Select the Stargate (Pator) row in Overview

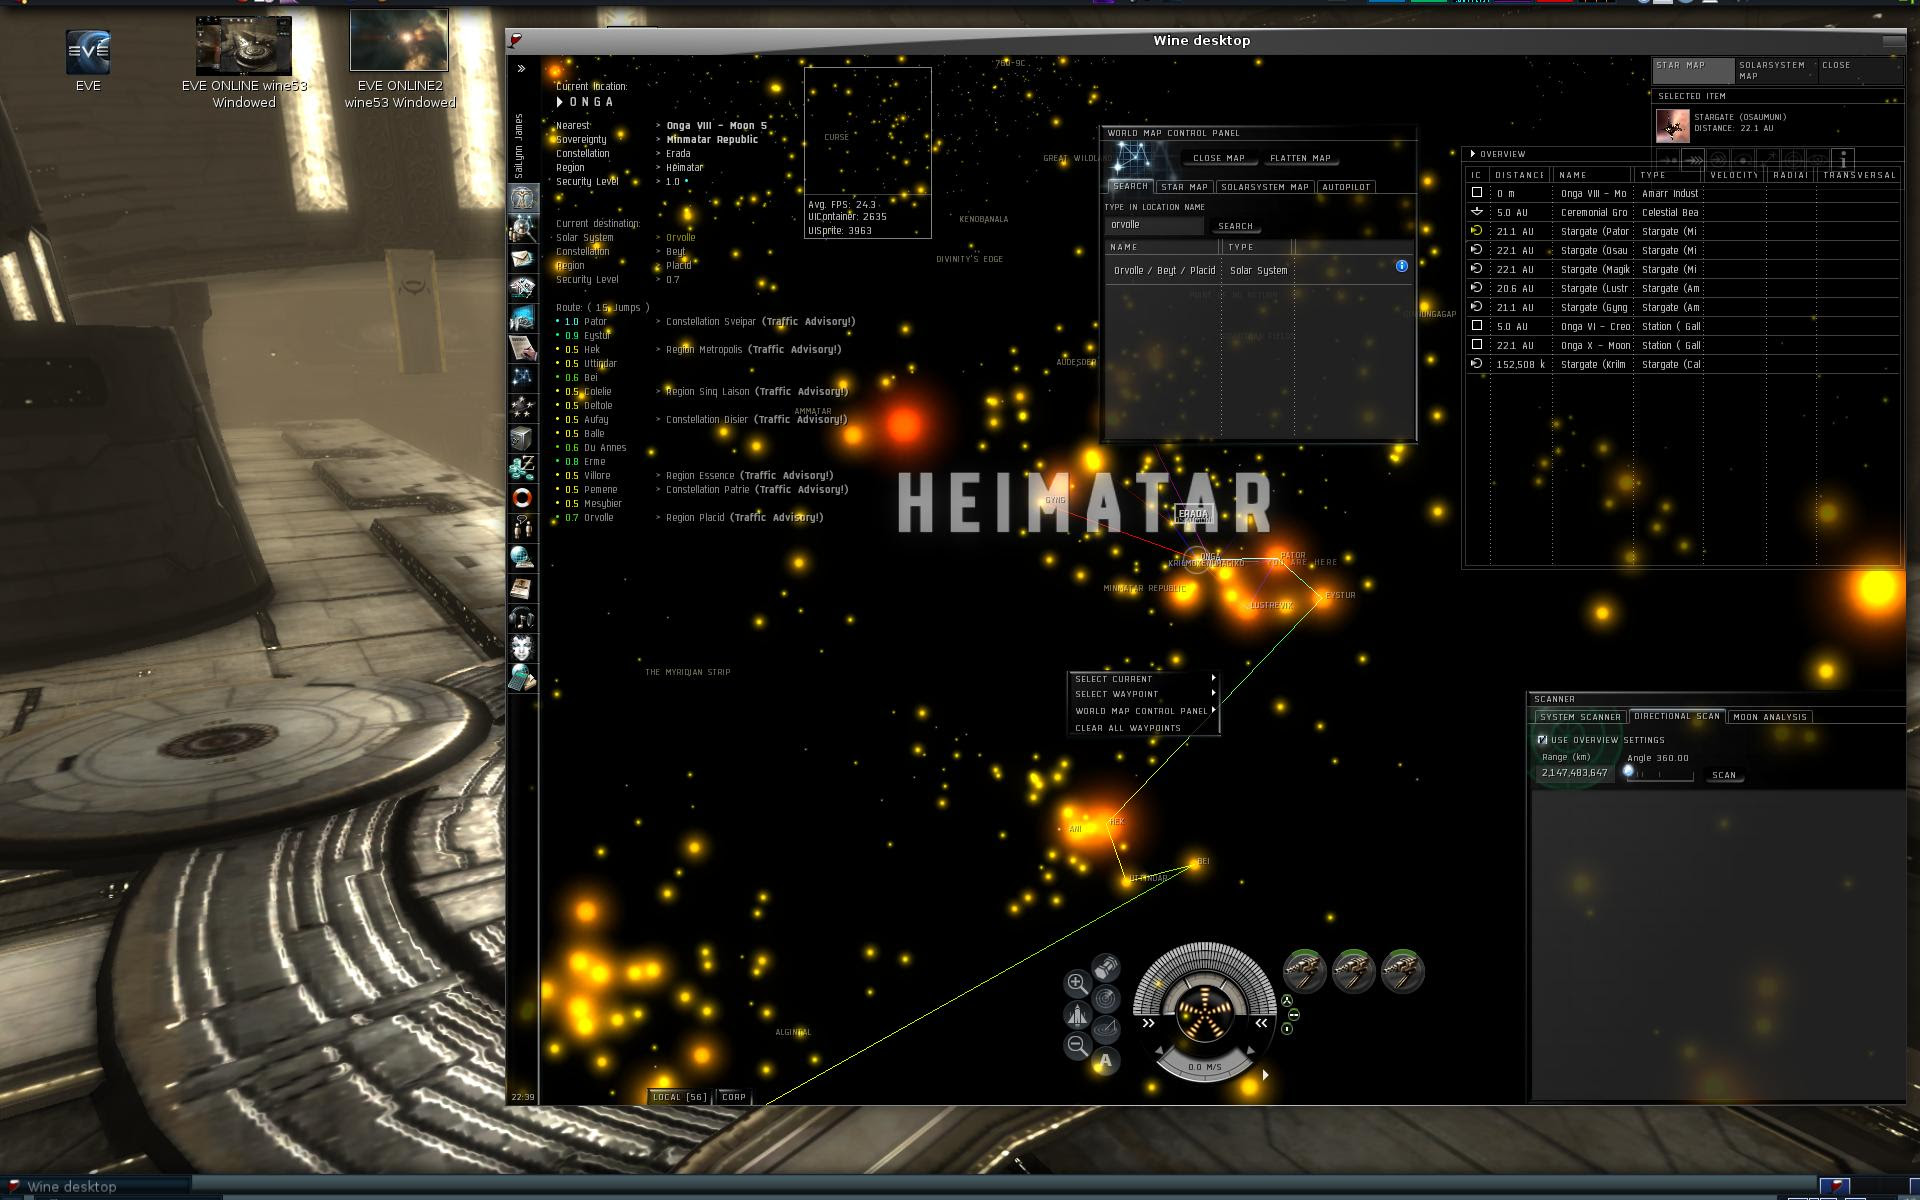[1682, 231]
